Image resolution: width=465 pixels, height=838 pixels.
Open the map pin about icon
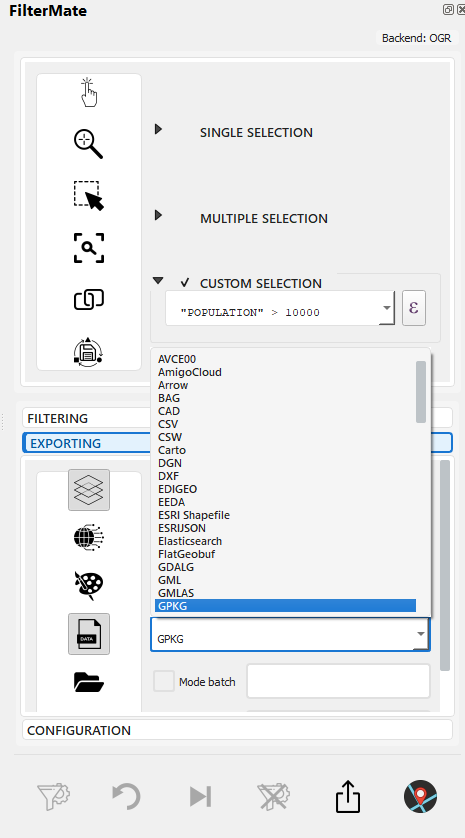421,797
